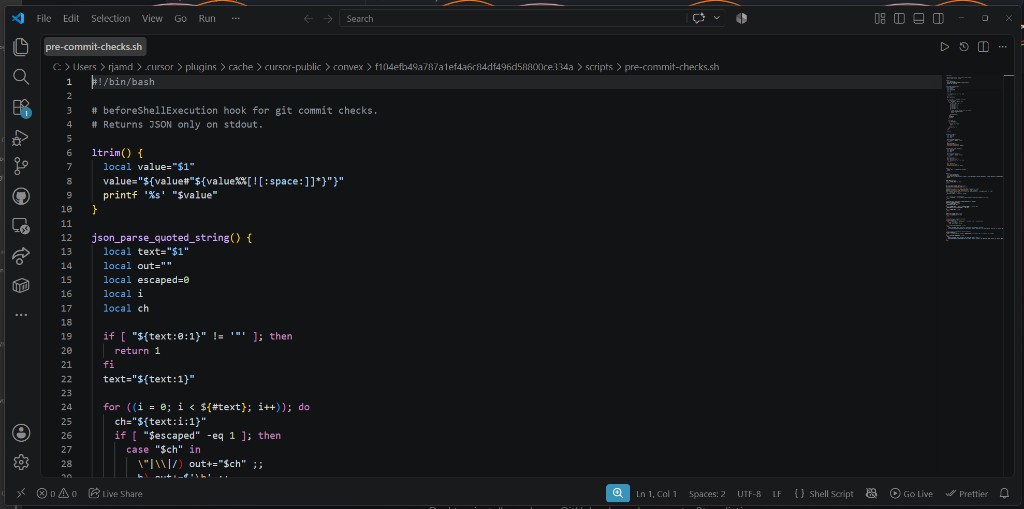Open the Remote Explorer view
This screenshot has height=509, width=1024.
pos(21,226)
